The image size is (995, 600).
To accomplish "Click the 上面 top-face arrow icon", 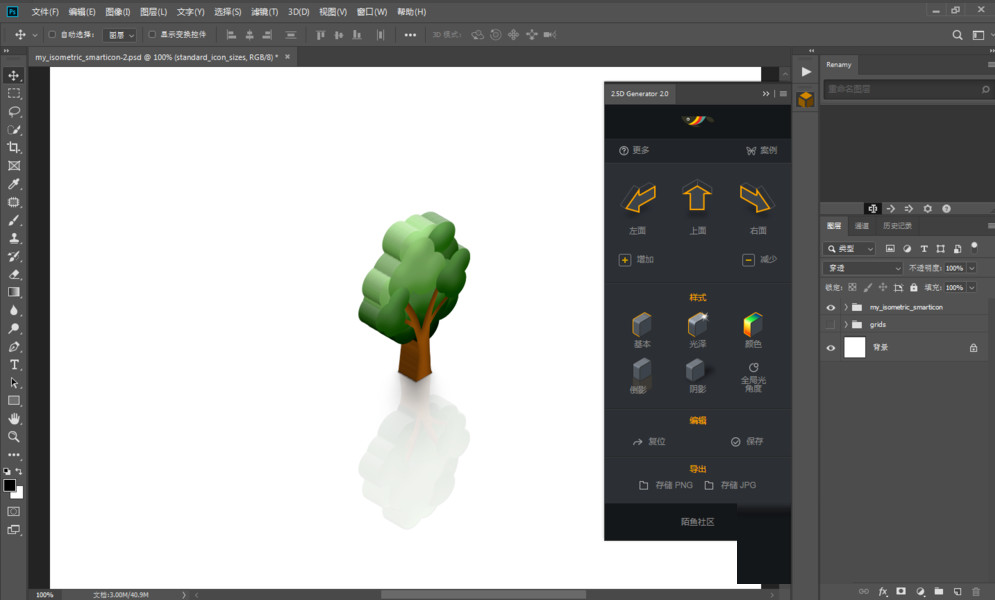I will [697, 195].
